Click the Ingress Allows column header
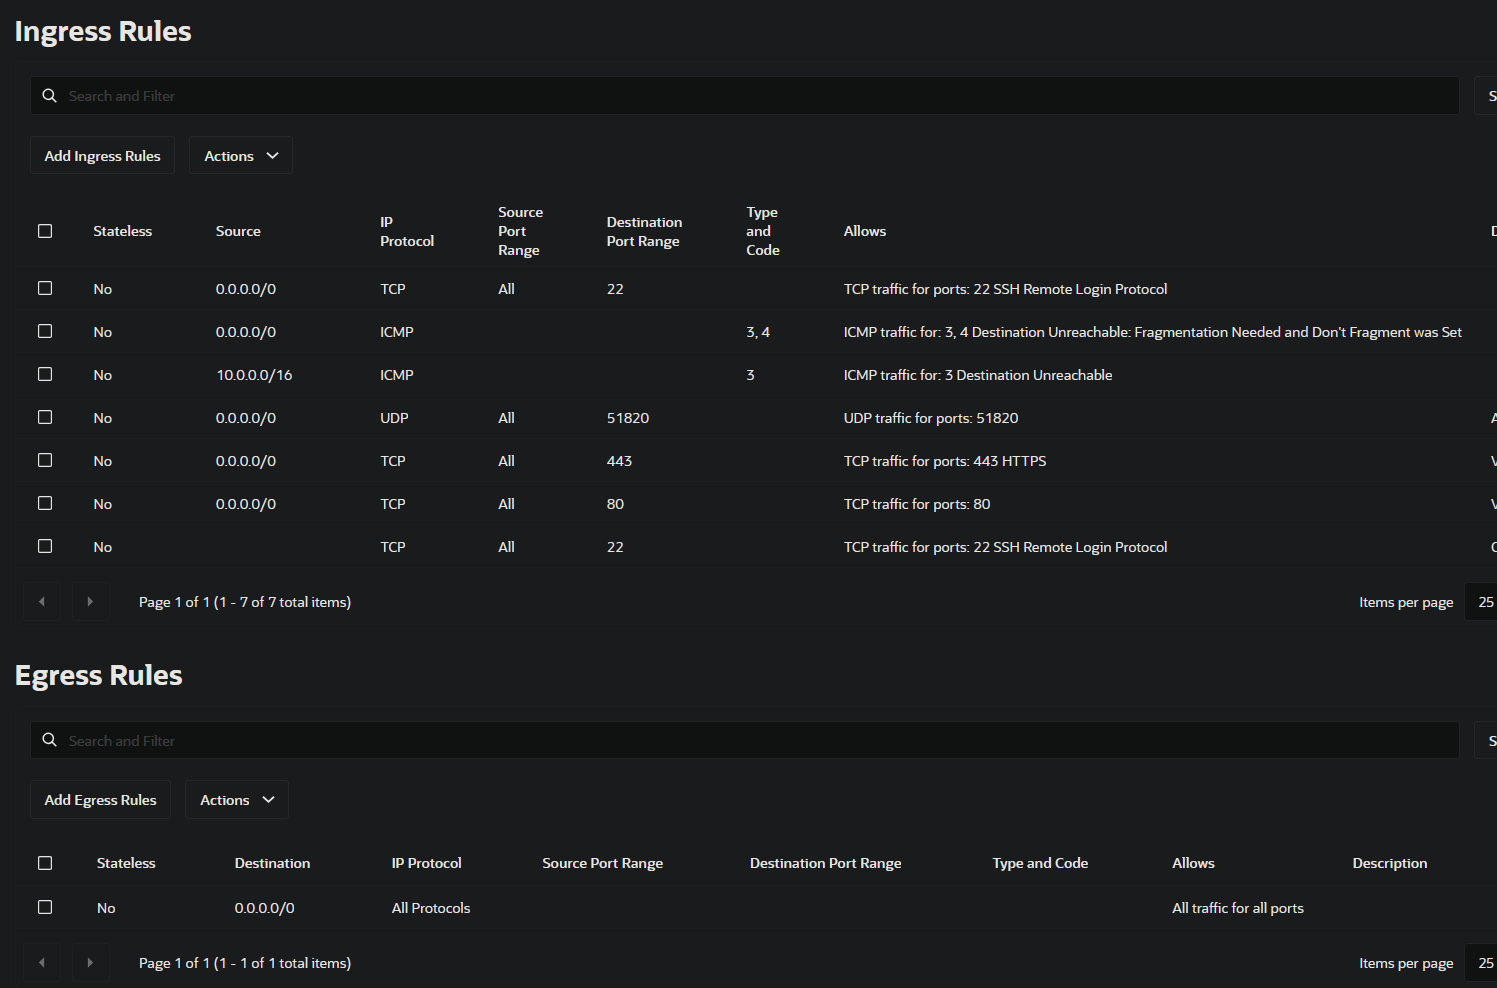Image resolution: width=1497 pixels, height=988 pixels. click(865, 231)
